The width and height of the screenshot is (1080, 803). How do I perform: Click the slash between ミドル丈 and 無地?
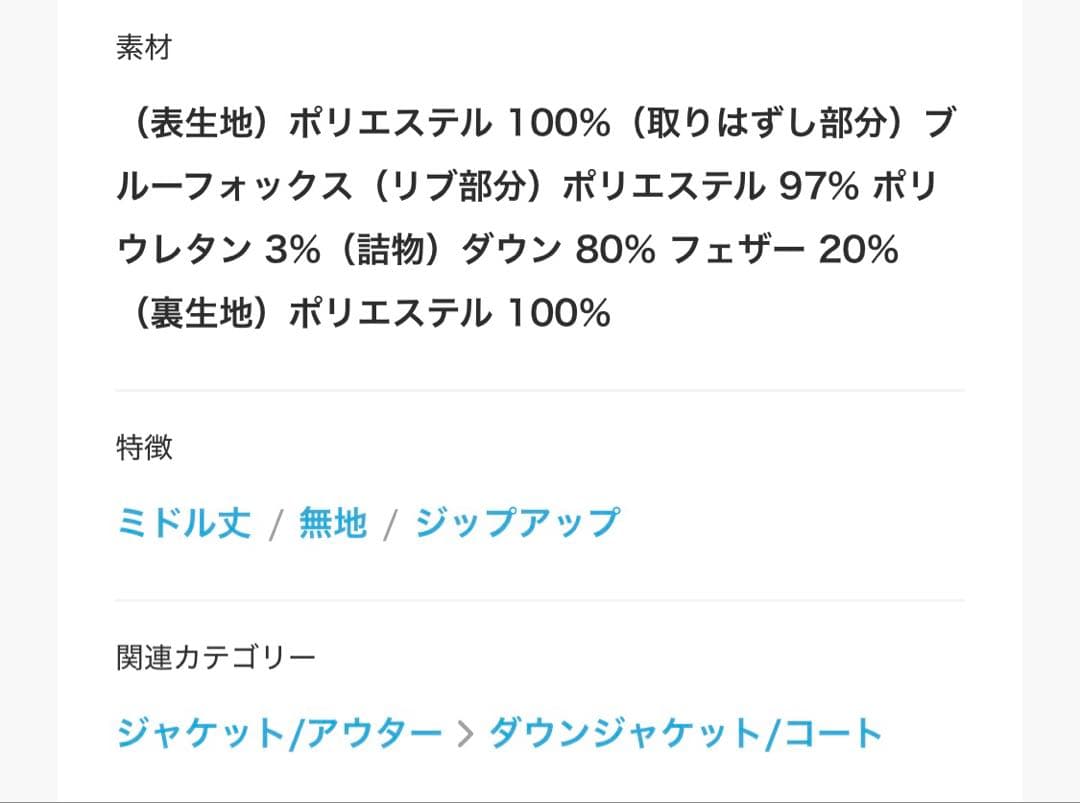pyautogui.click(x=276, y=525)
